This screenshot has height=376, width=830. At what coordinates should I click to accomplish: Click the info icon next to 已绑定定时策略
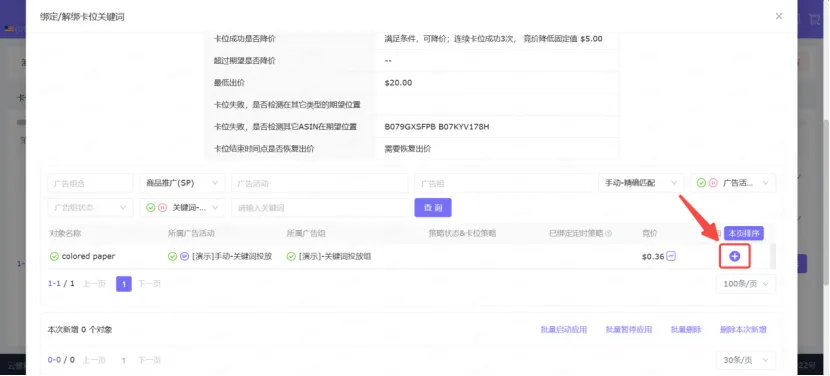pyautogui.click(x=608, y=234)
